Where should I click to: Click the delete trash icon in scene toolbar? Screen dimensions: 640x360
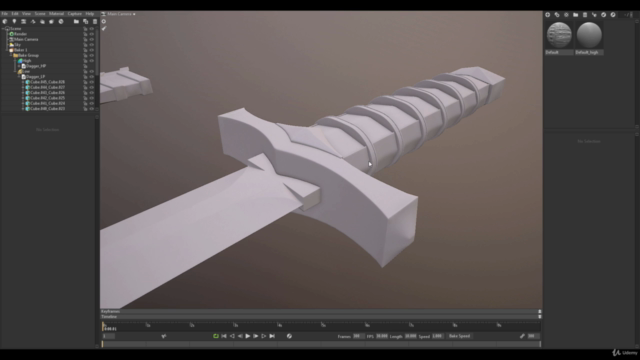pyautogui.click(x=95, y=22)
